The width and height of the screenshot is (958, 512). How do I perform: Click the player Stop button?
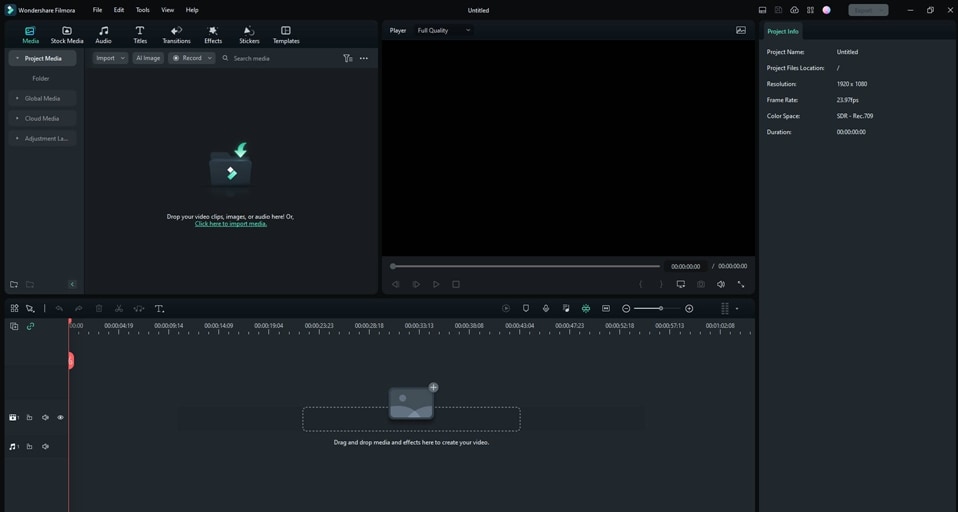(x=456, y=284)
